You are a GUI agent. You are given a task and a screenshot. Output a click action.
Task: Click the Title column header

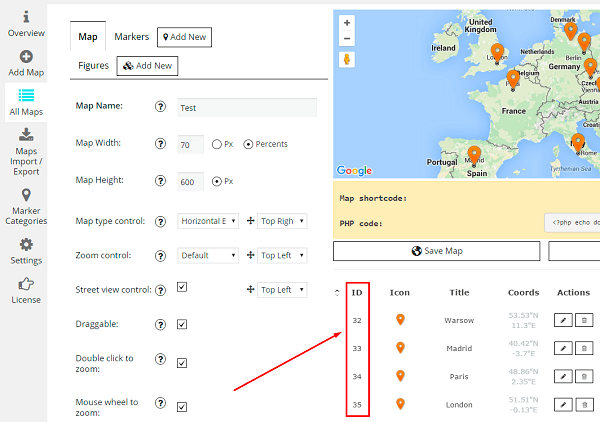coord(459,293)
